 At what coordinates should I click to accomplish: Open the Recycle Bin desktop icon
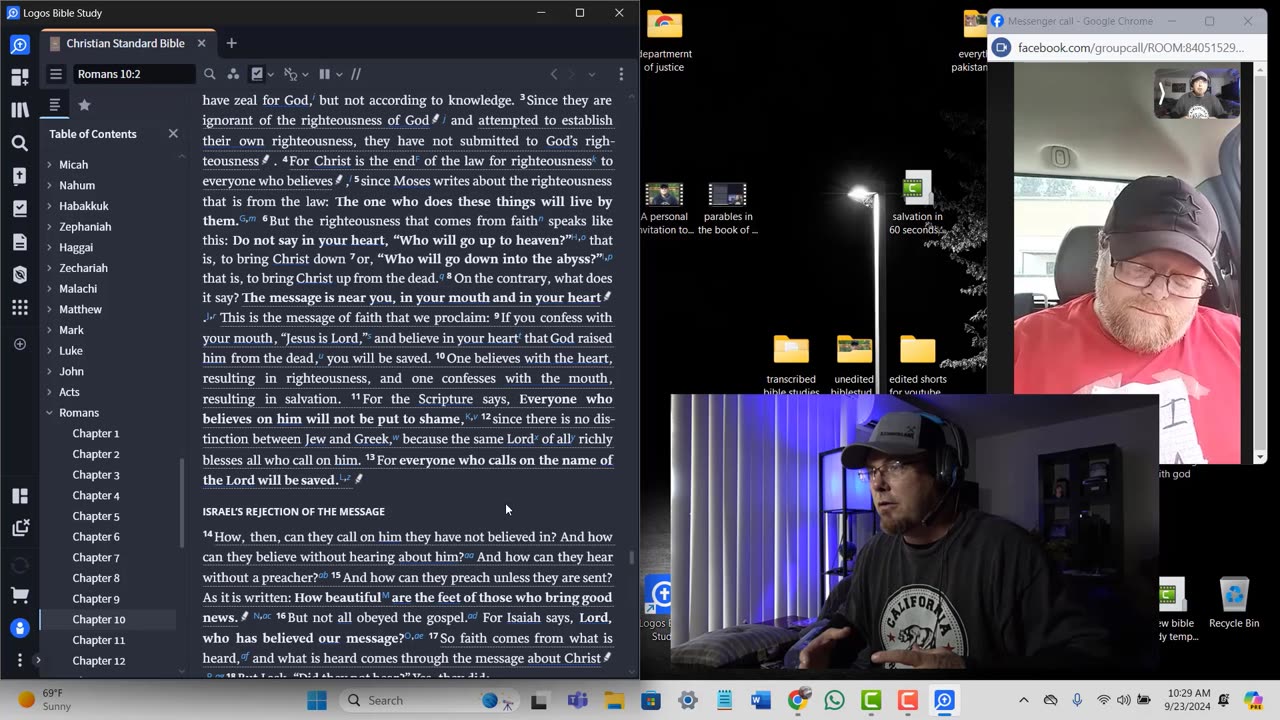coord(1234,603)
